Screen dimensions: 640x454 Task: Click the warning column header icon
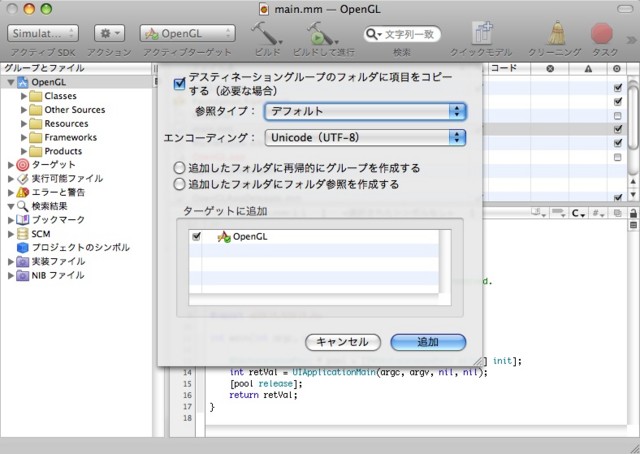(588, 69)
